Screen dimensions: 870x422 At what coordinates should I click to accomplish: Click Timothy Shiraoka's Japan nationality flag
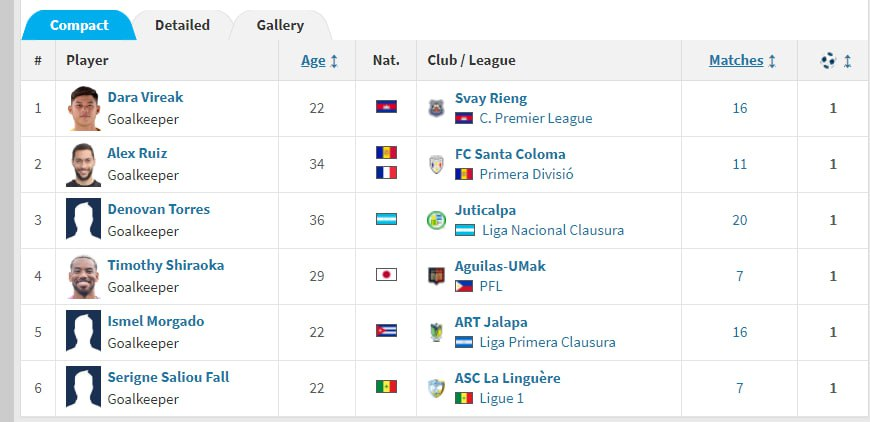[386, 274]
